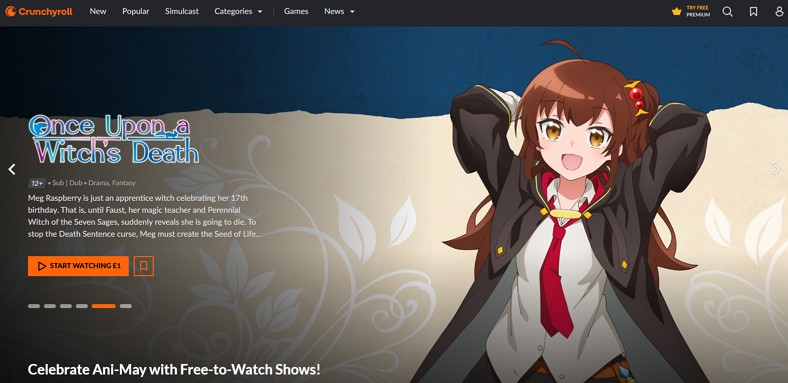Expand the News dropdown
Image resolution: width=788 pixels, height=383 pixels.
[339, 11]
